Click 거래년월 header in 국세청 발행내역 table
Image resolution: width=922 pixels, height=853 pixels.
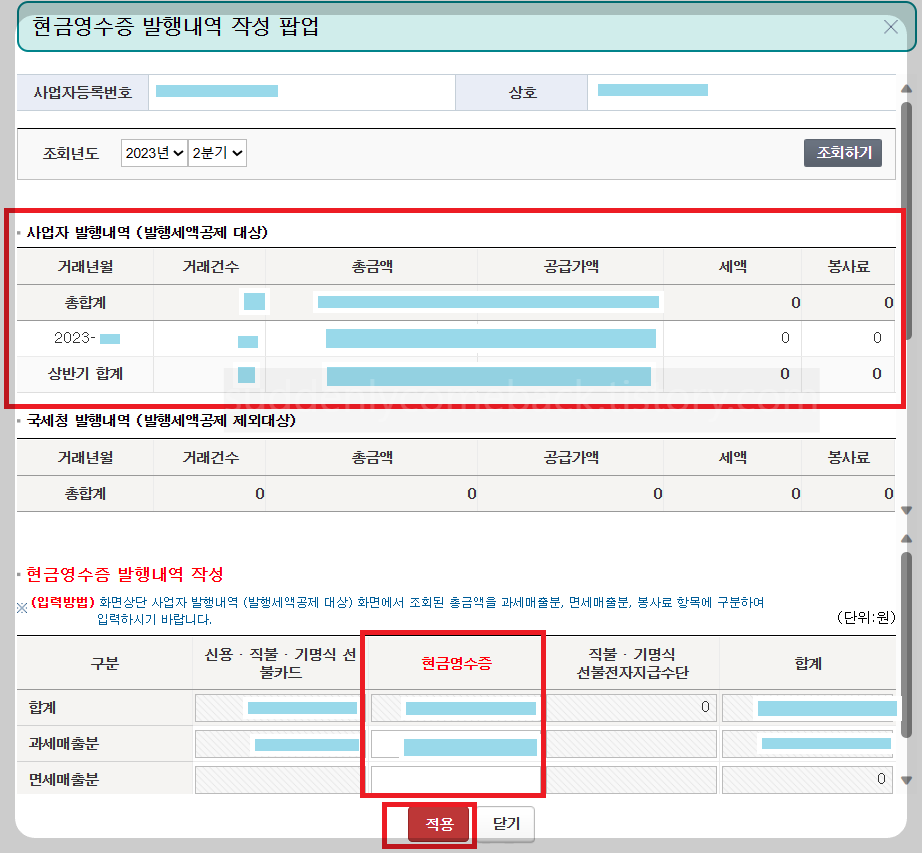pyautogui.click(x=85, y=458)
